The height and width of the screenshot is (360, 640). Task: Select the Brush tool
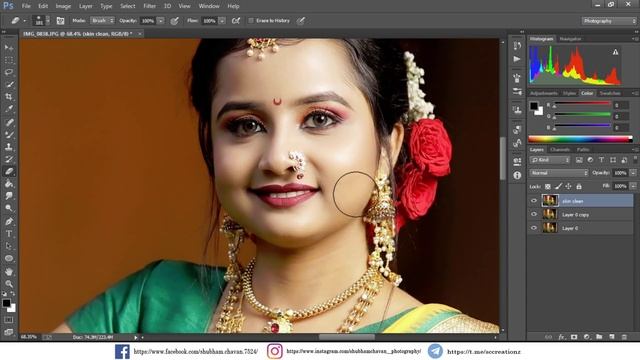click(x=9, y=134)
